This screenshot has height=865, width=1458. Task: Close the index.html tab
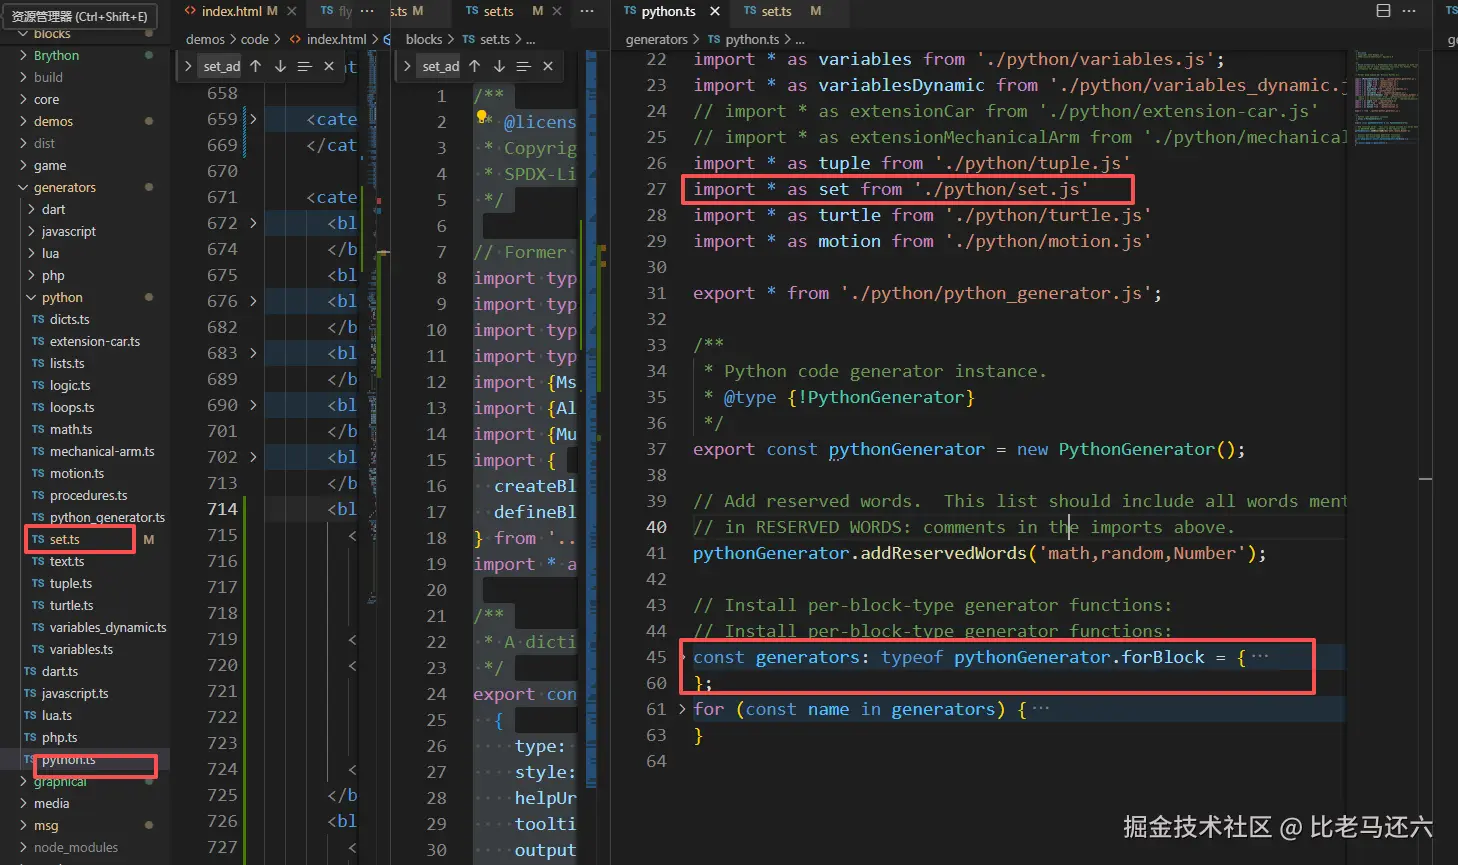292,11
